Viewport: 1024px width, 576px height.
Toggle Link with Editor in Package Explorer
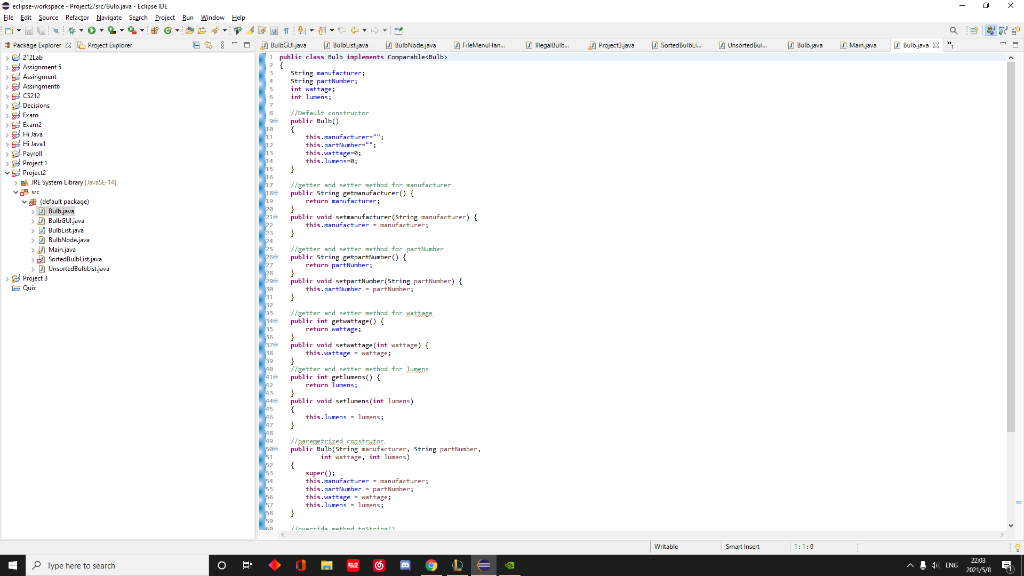point(208,44)
